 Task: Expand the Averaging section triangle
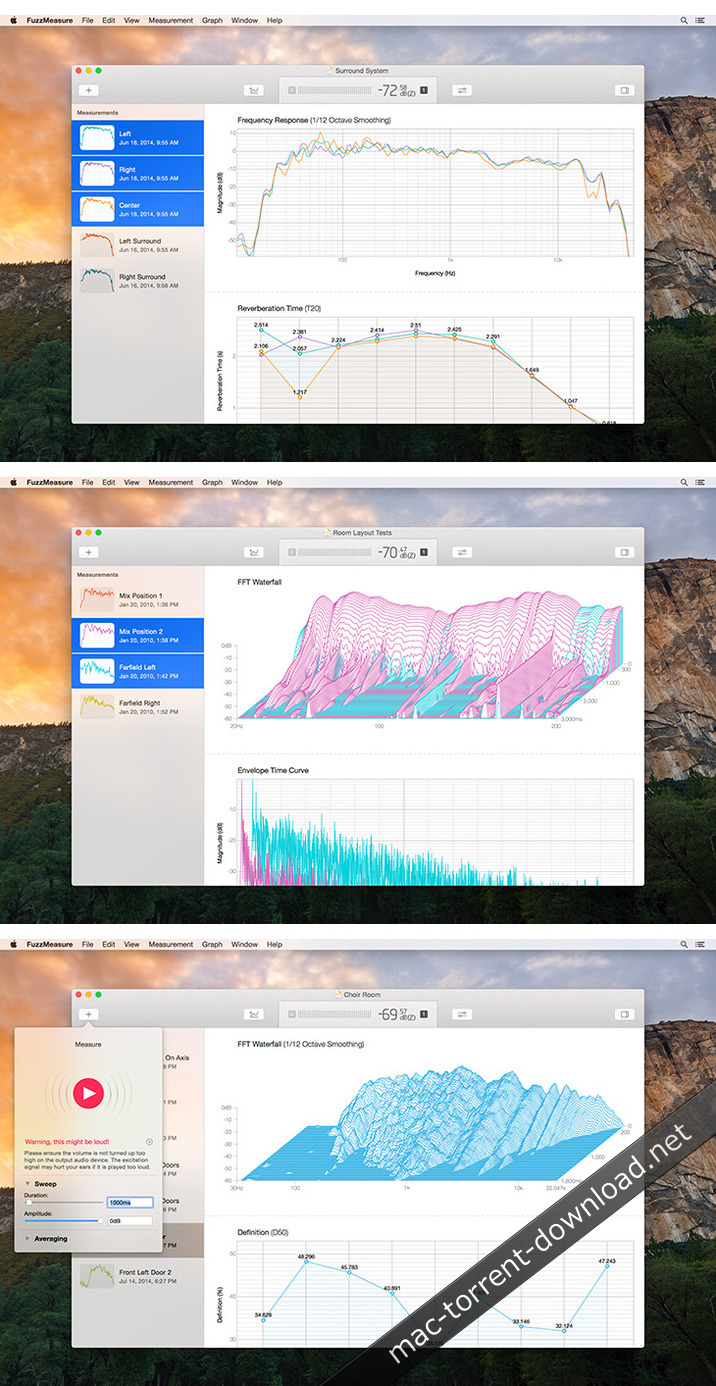[27, 1238]
